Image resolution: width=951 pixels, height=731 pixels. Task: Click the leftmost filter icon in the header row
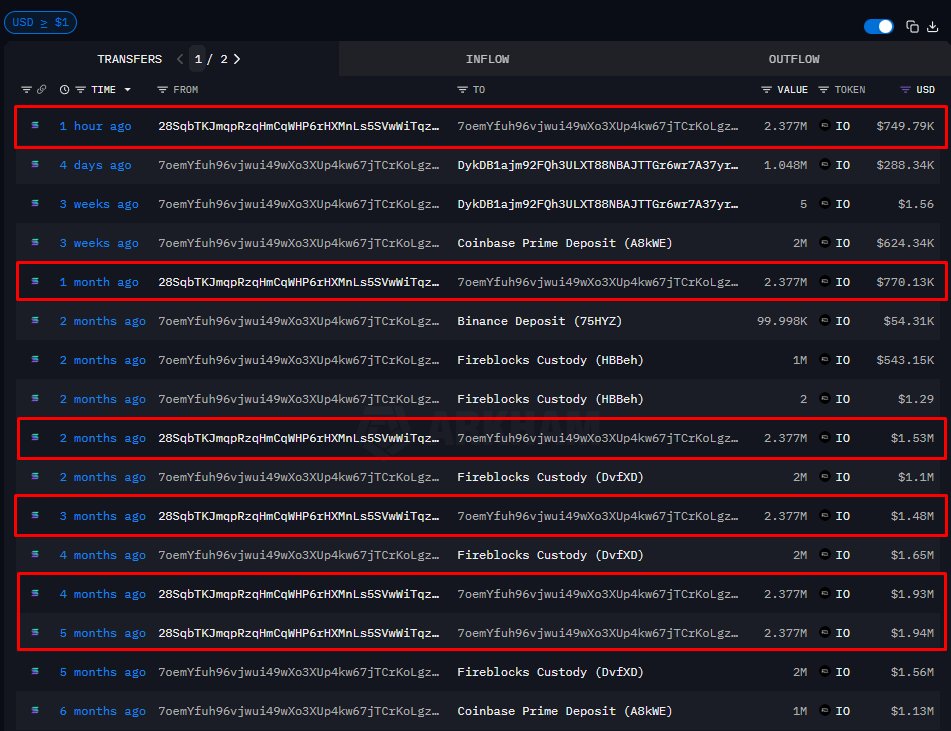26,90
